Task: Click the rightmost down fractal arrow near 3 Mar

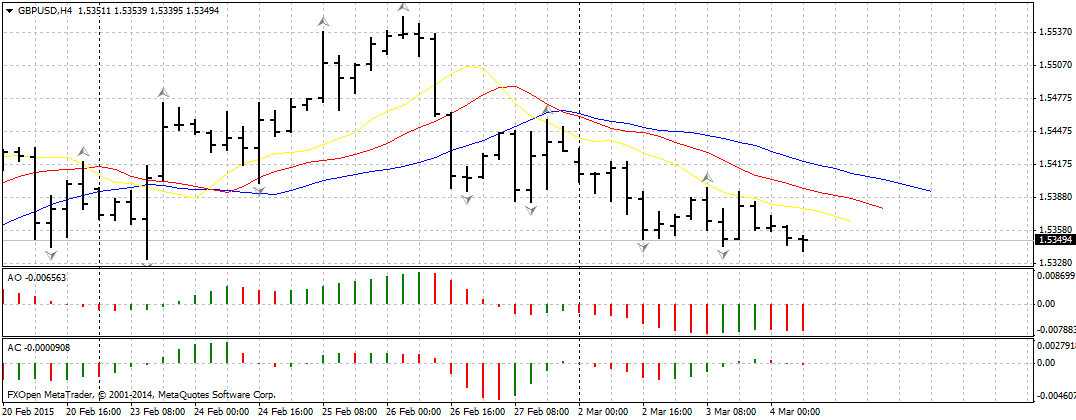Action: tap(723, 254)
